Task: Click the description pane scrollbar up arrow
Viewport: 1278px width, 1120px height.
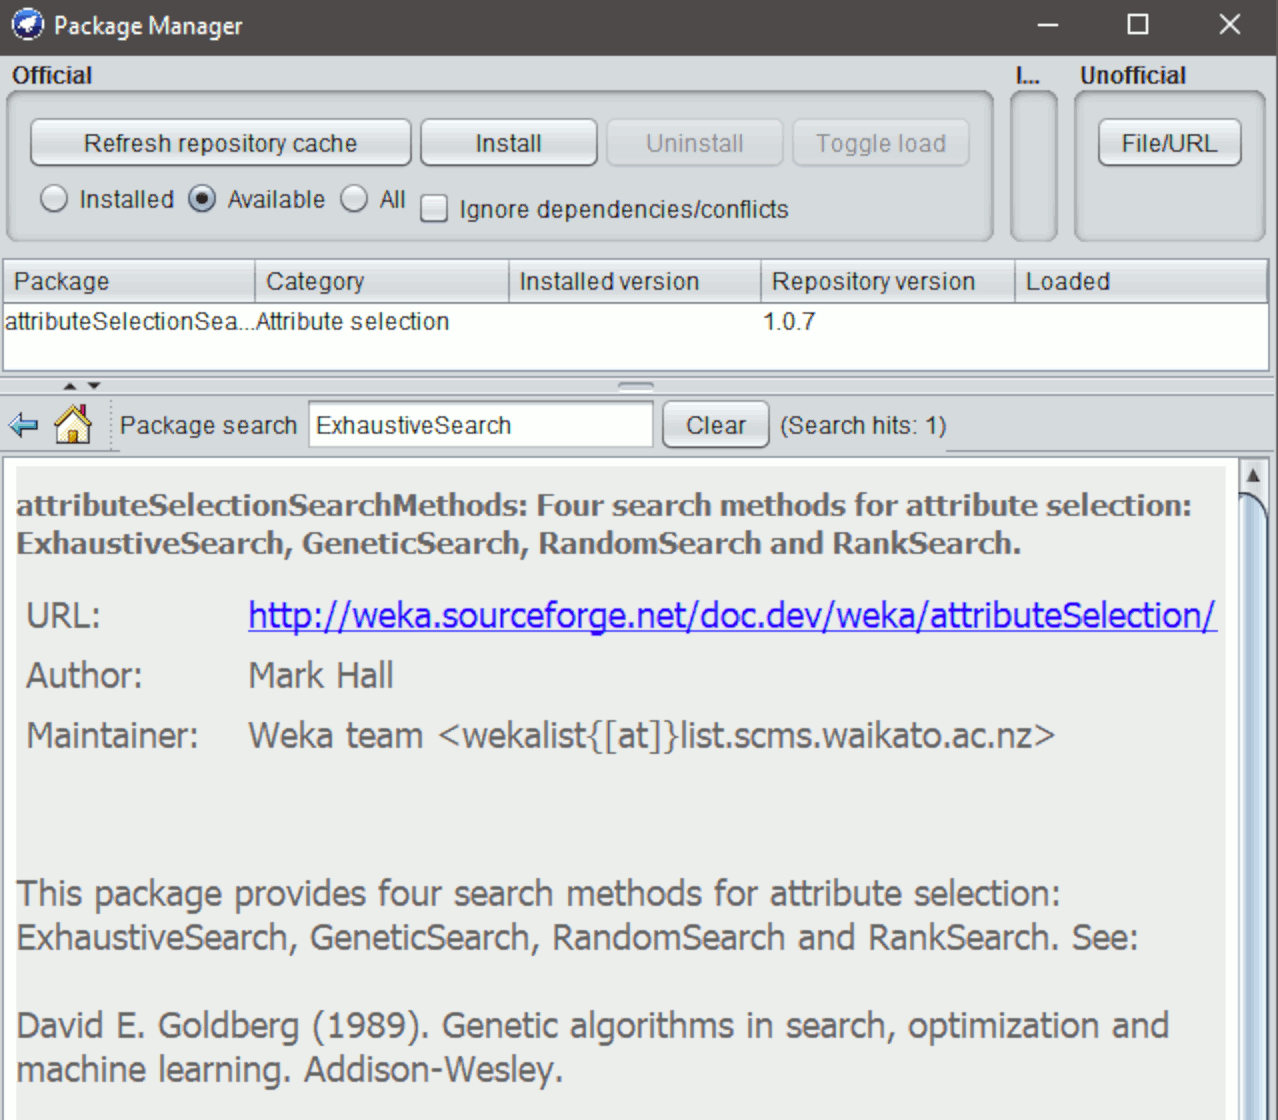Action: pos(1253,475)
